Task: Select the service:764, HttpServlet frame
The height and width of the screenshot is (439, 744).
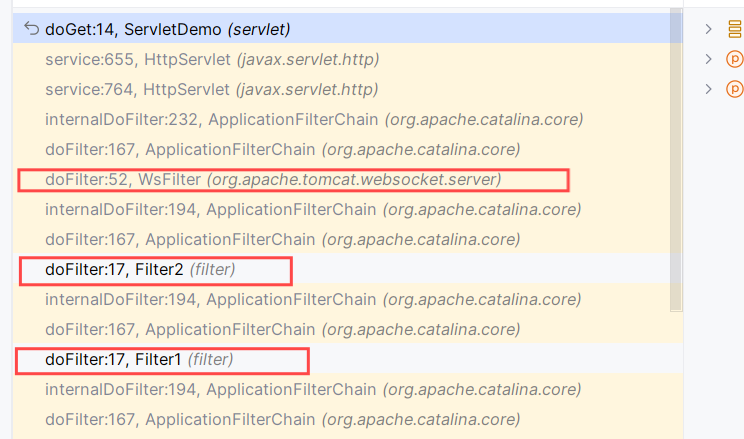Action: pyautogui.click(x=211, y=89)
